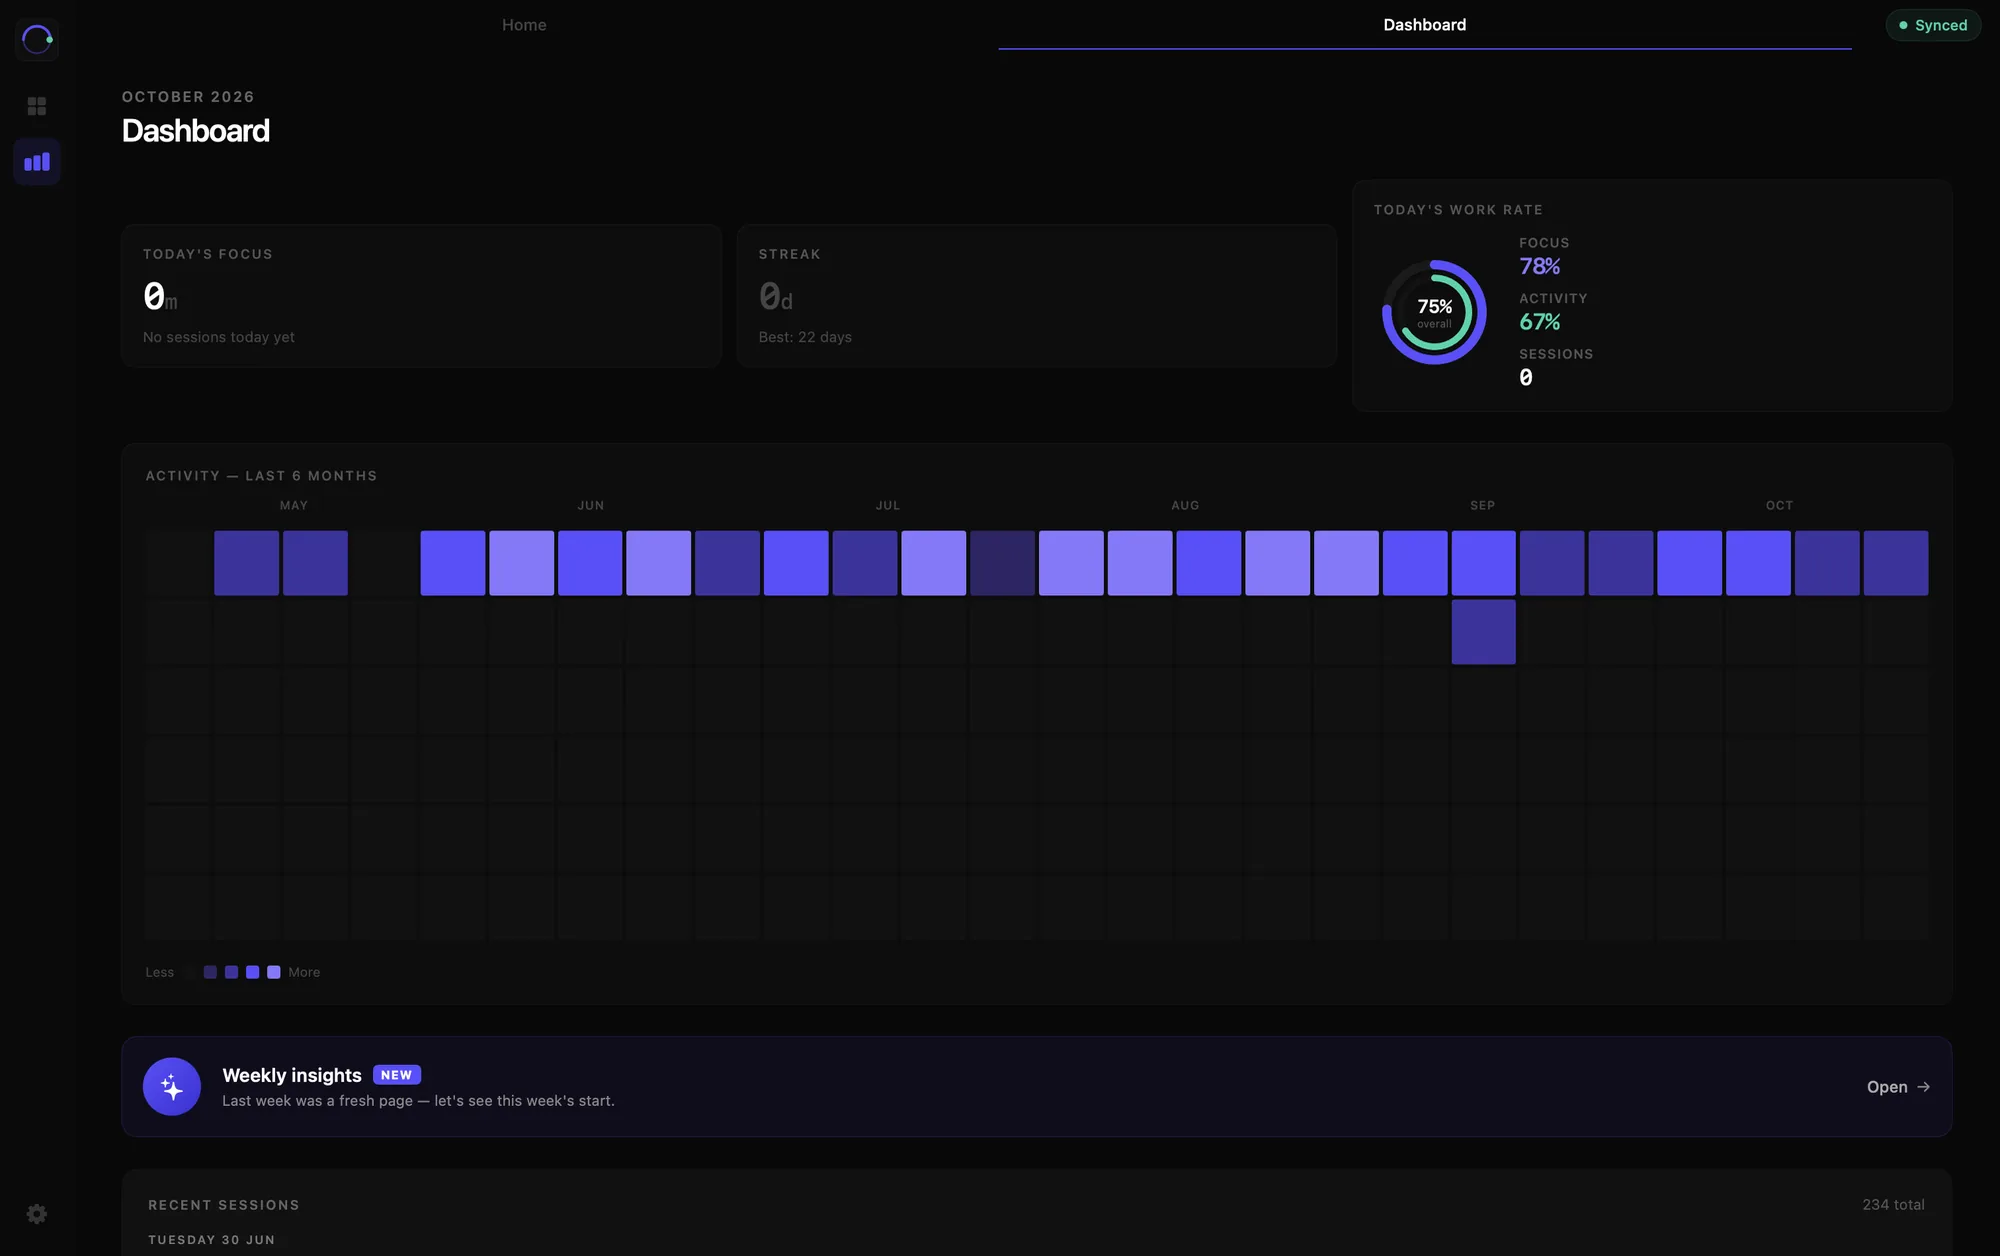The image size is (2000, 1256).
Task: Click the Today's Focus card
Action: [x=421, y=296]
